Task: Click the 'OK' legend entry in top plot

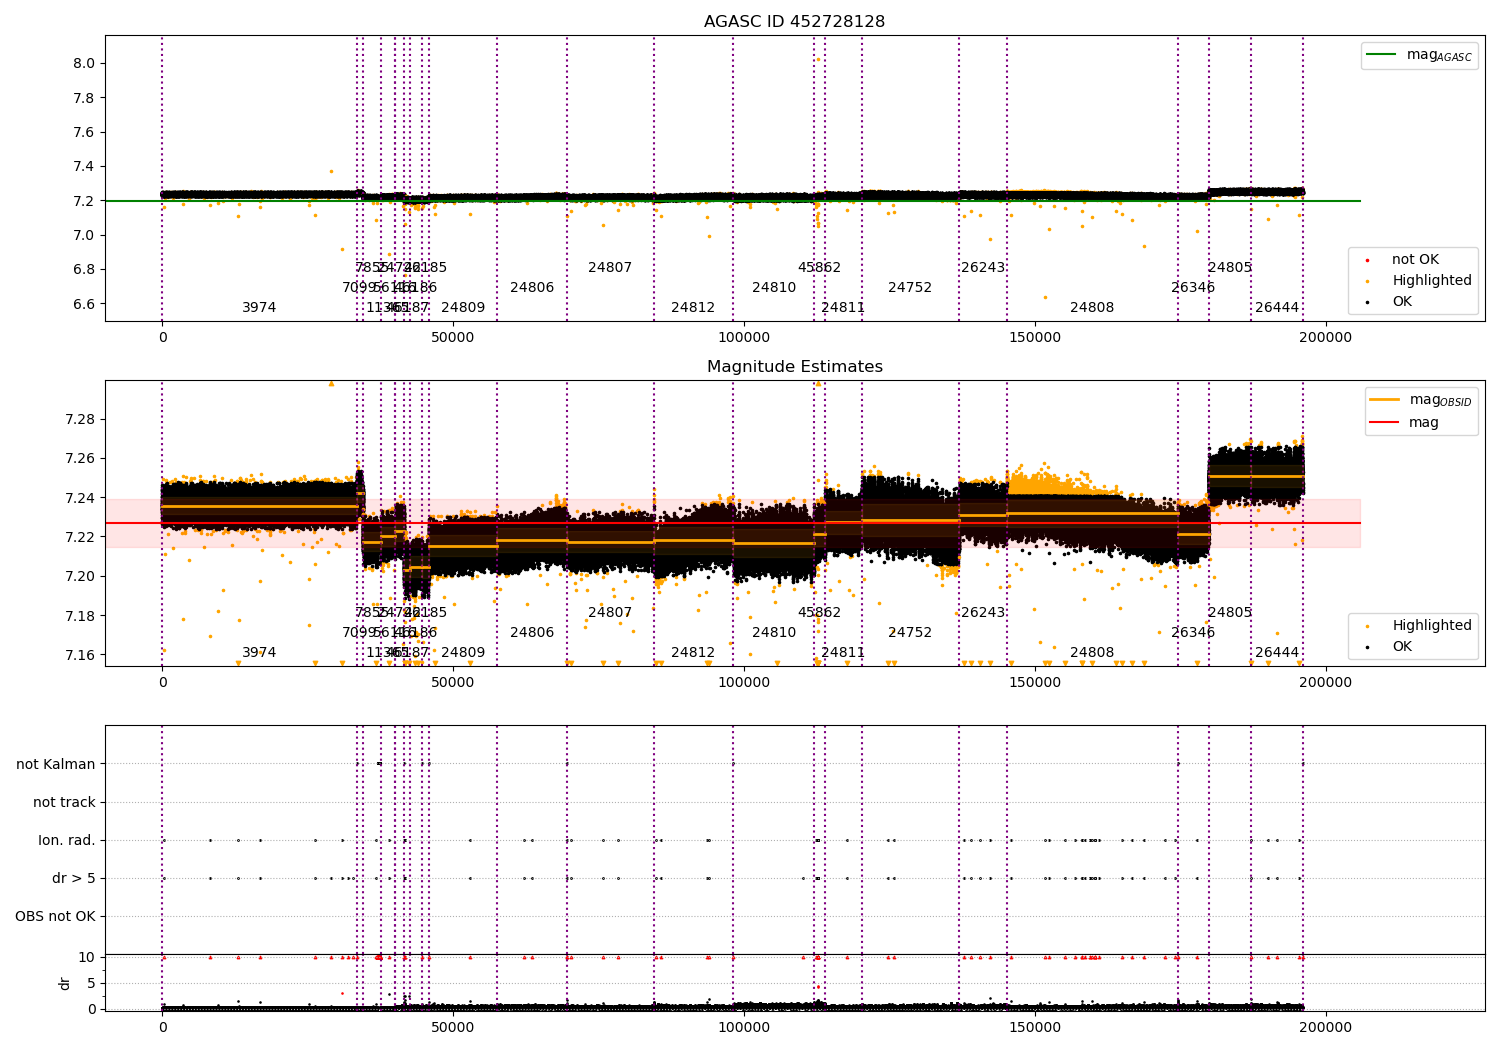Action: (1402, 302)
